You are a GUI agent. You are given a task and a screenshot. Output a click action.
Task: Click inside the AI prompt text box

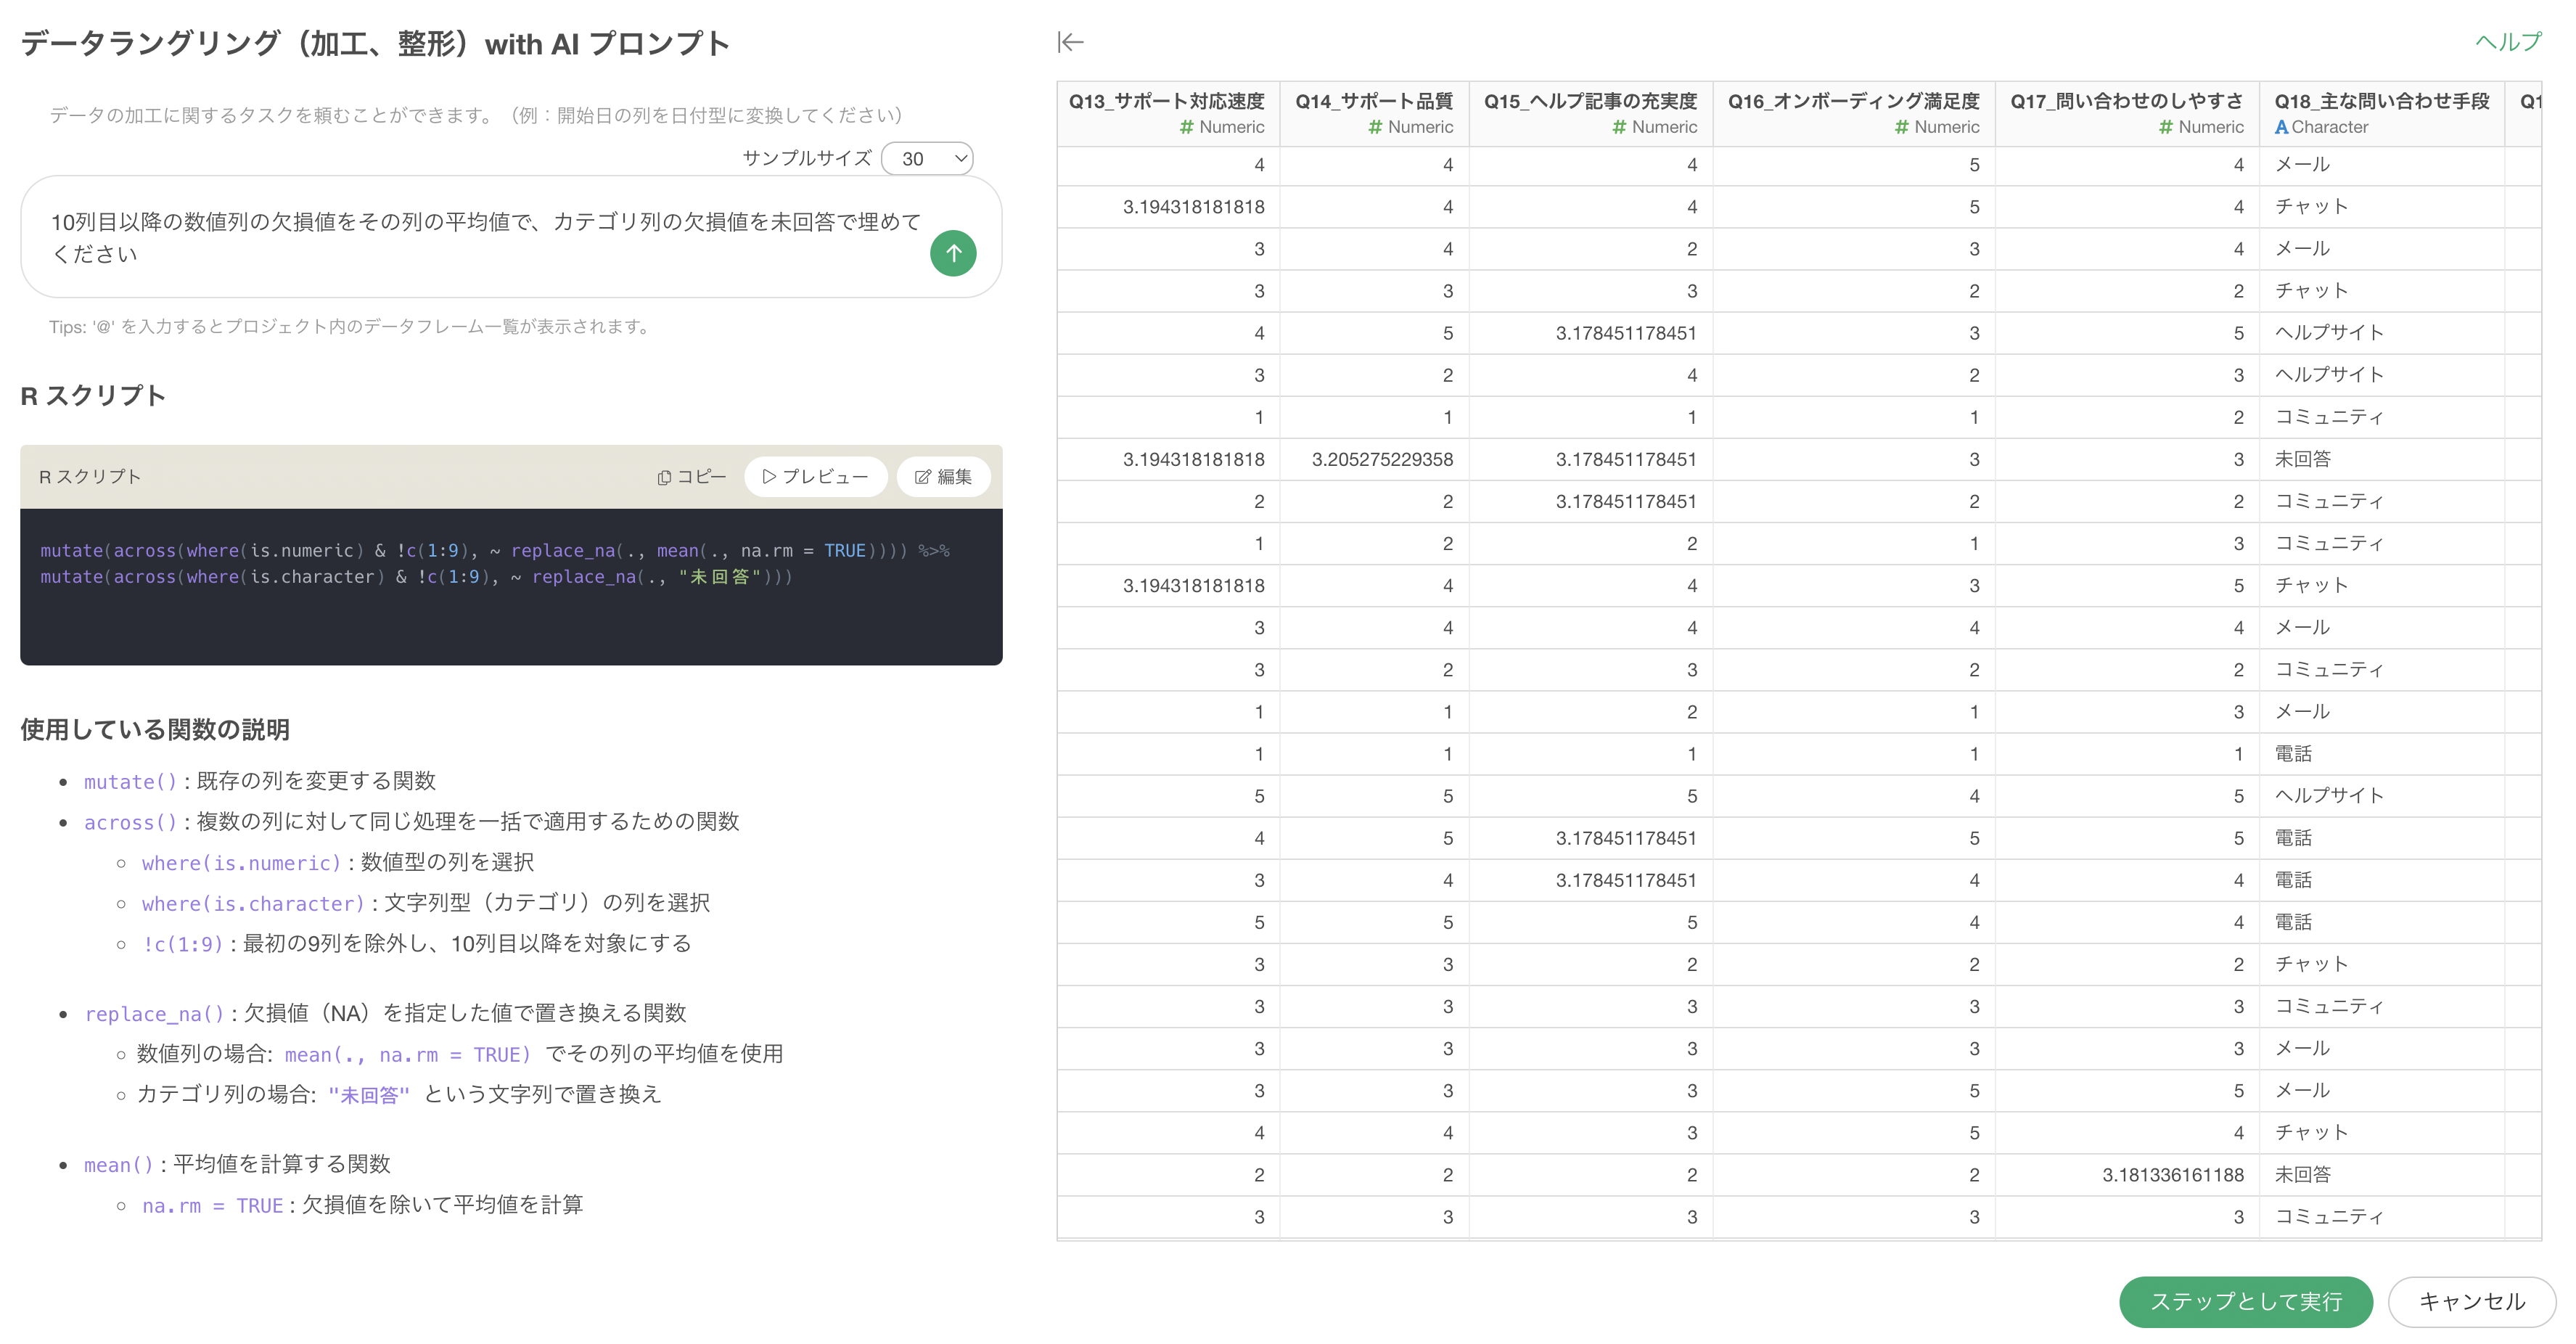pos(480,237)
